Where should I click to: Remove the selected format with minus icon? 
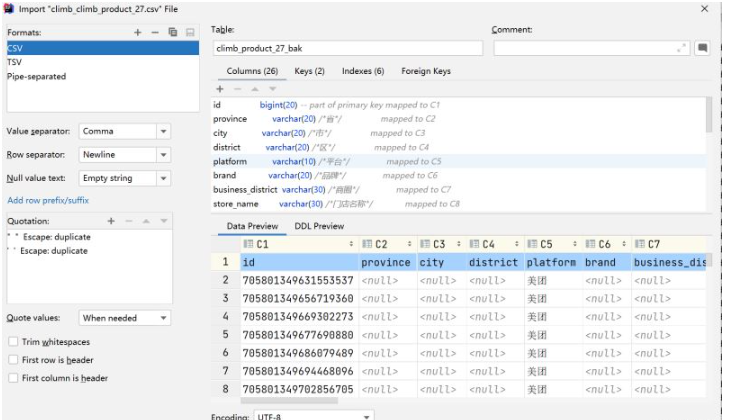point(153,33)
